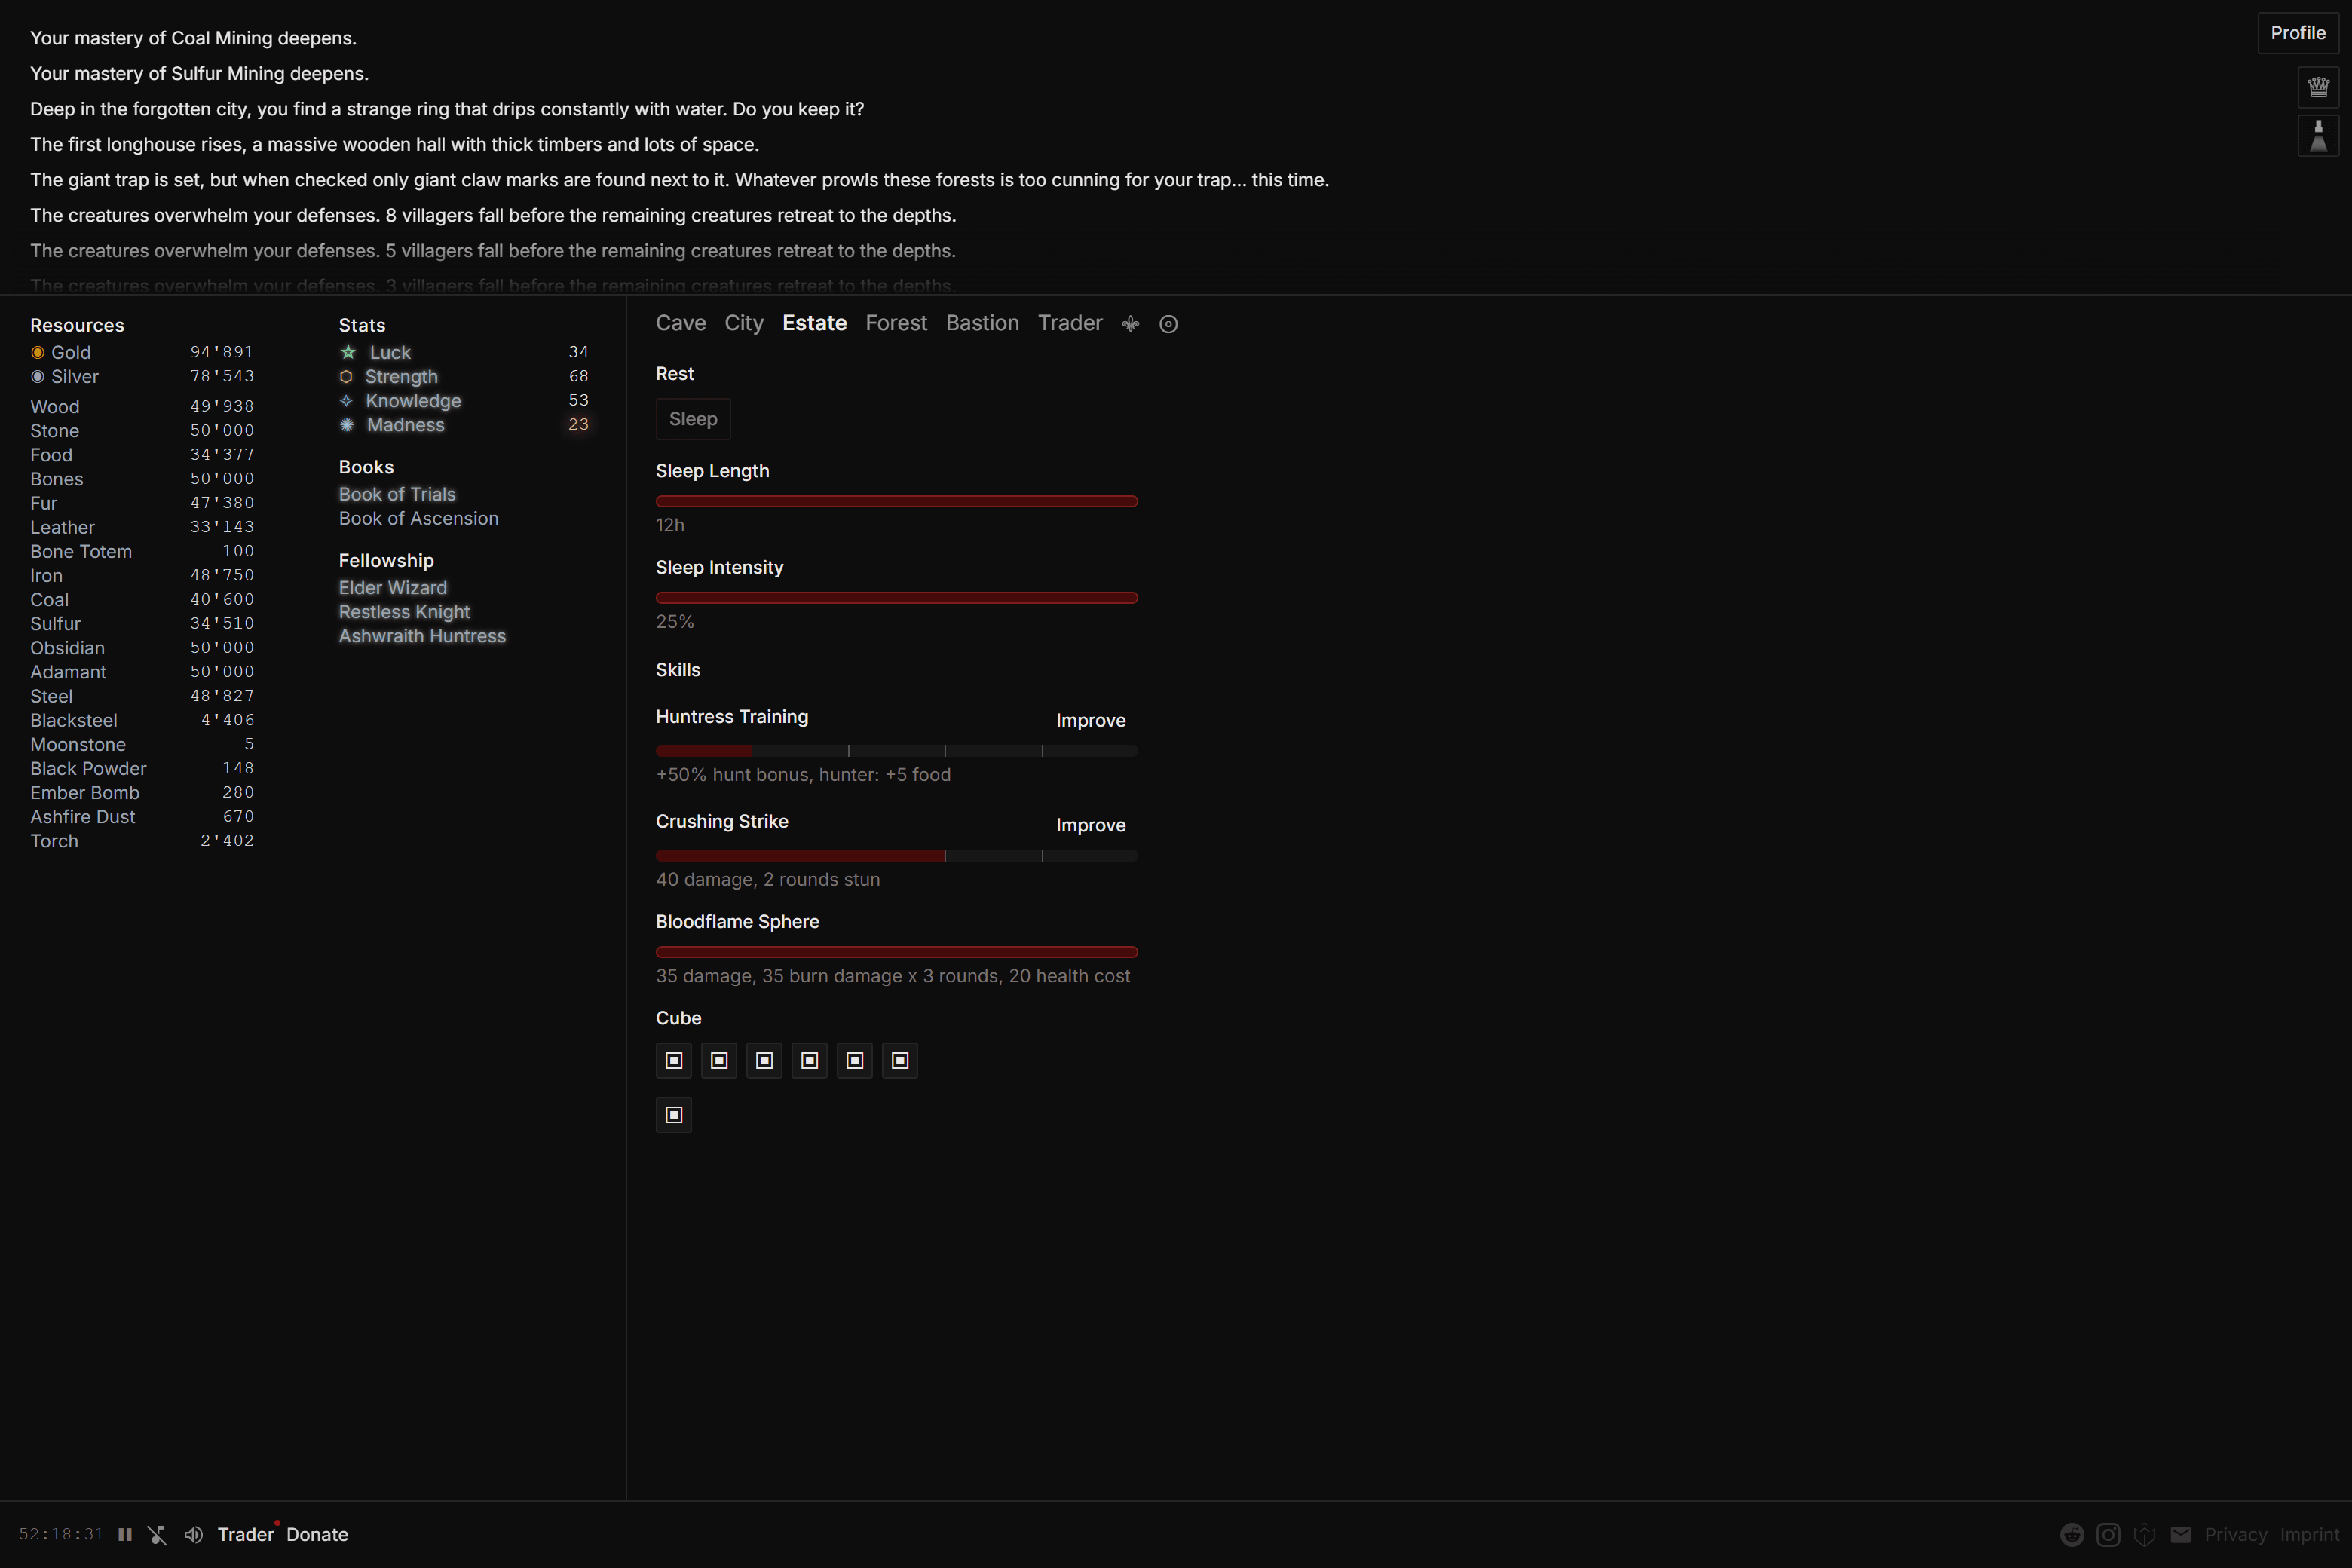Improve the Huntress Training skill

point(1091,720)
